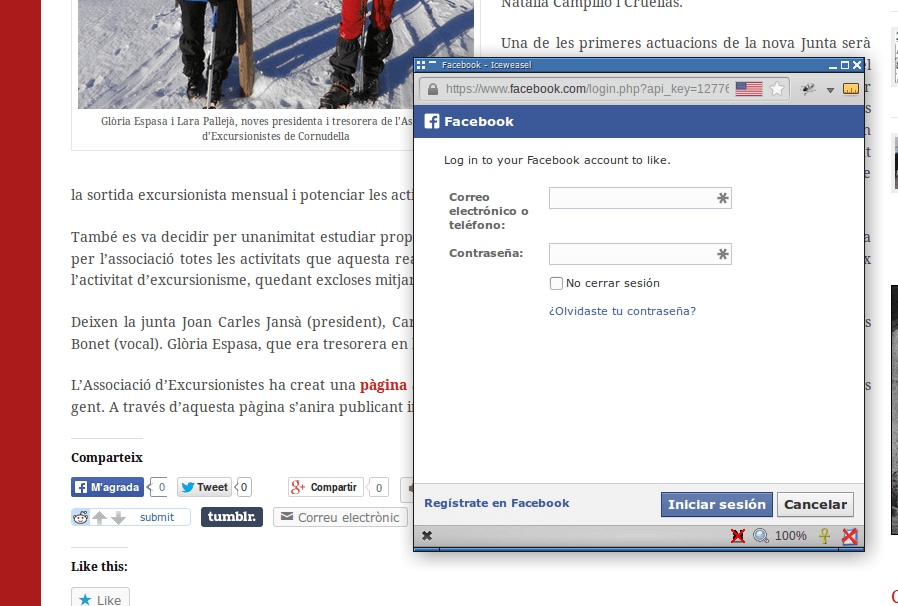Click the red-crossed black icon in status bar

click(738, 536)
